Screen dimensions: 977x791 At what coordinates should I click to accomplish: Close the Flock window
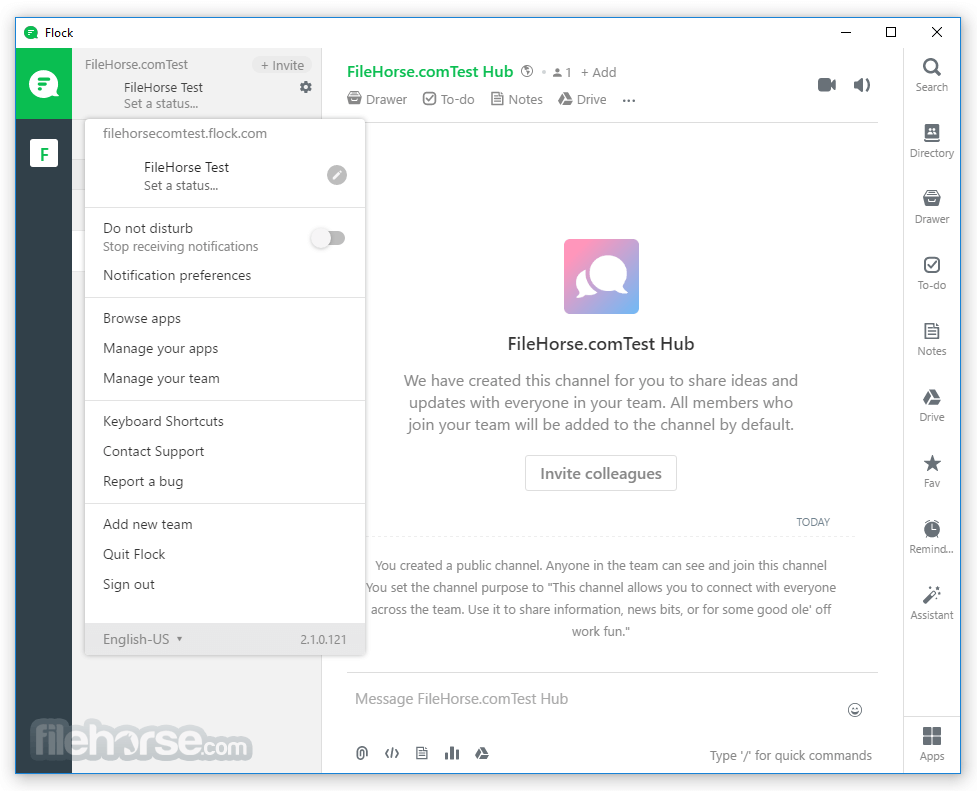point(936,32)
